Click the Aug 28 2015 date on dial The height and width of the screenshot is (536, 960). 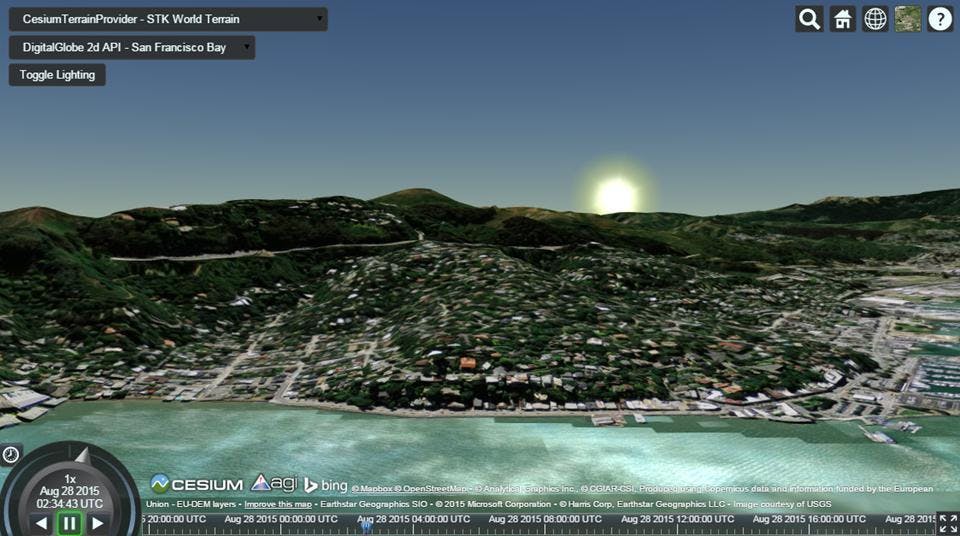[x=69, y=491]
